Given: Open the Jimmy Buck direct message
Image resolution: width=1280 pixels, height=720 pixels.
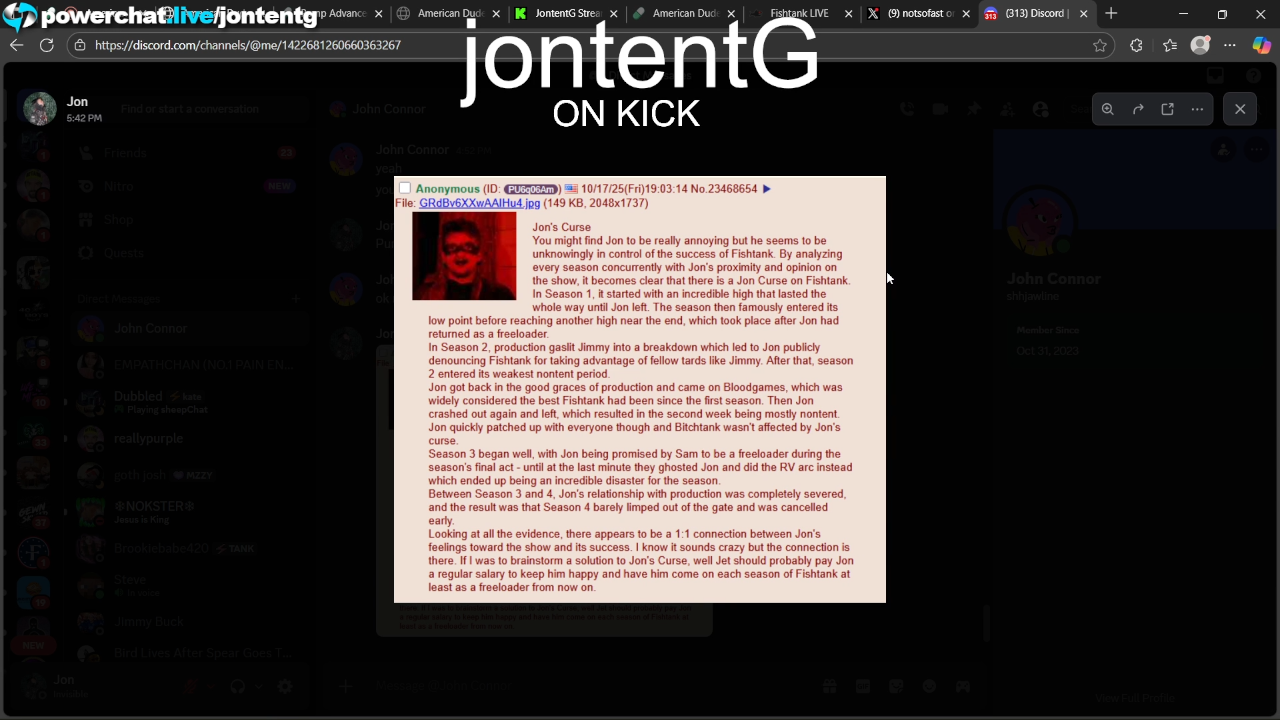Looking at the screenshot, I should [x=189, y=622].
